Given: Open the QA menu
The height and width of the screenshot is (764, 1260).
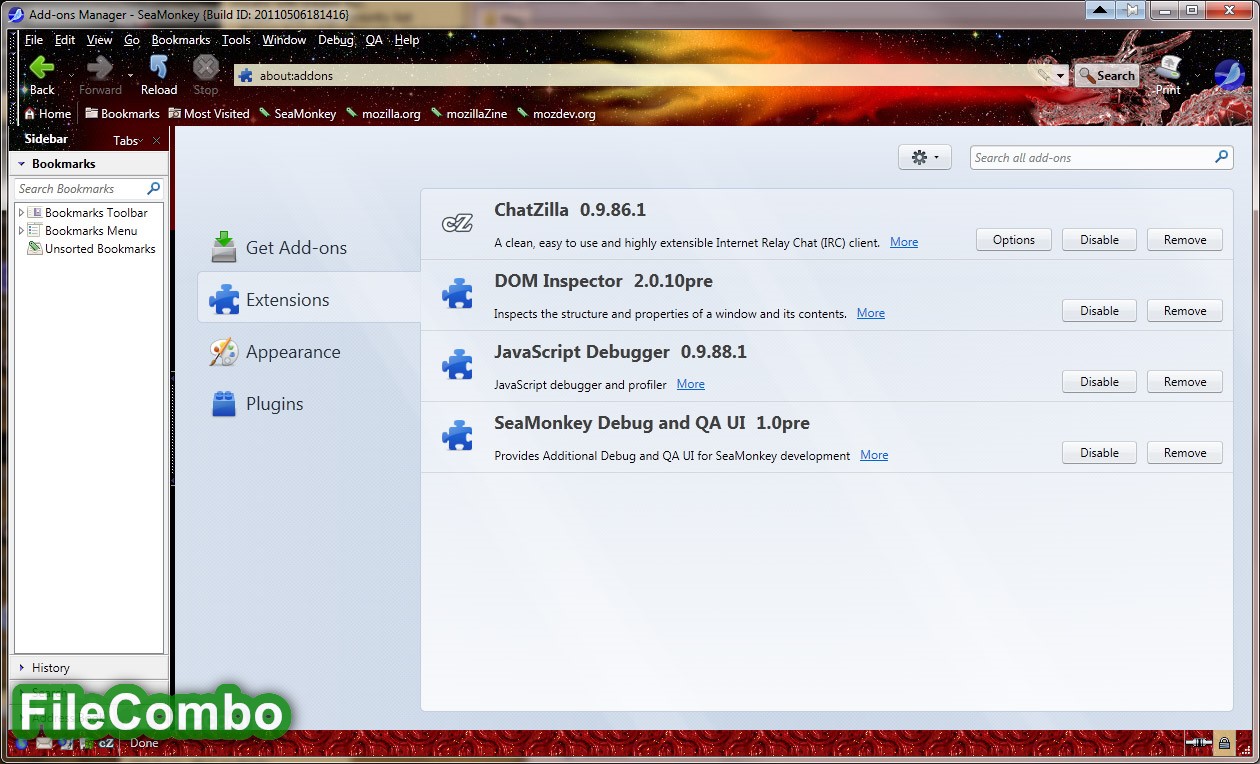Looking at the screenshot, I should tap(374, 40).
